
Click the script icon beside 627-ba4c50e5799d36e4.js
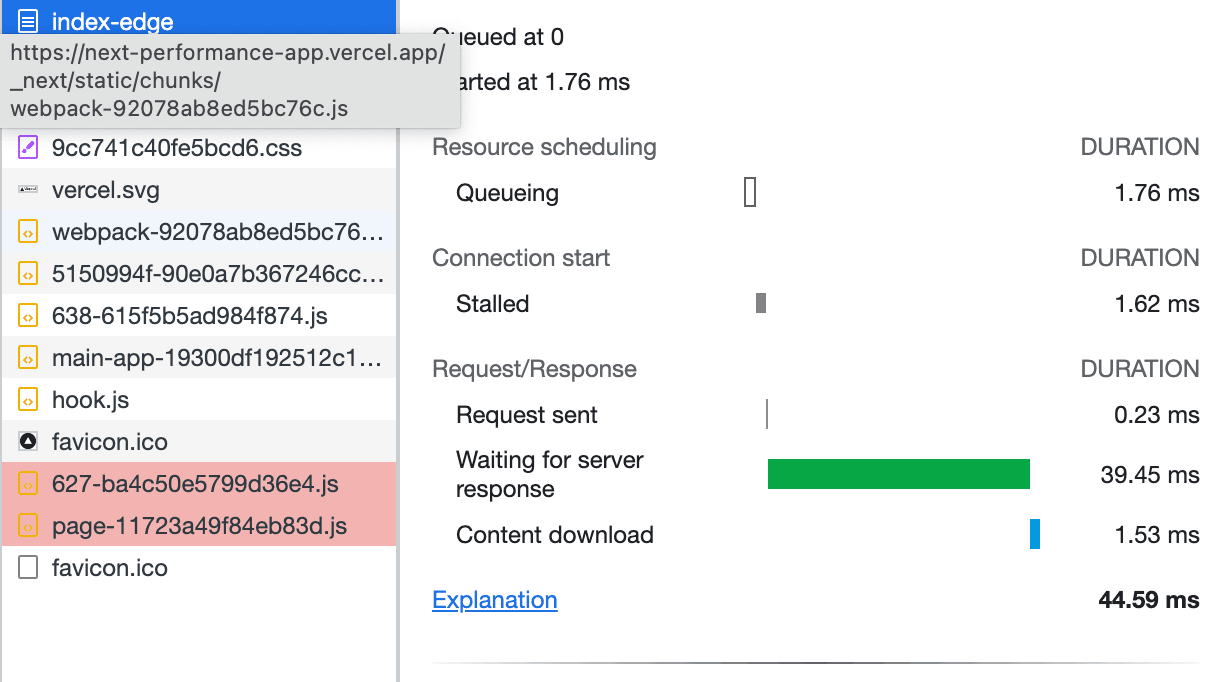29,484
